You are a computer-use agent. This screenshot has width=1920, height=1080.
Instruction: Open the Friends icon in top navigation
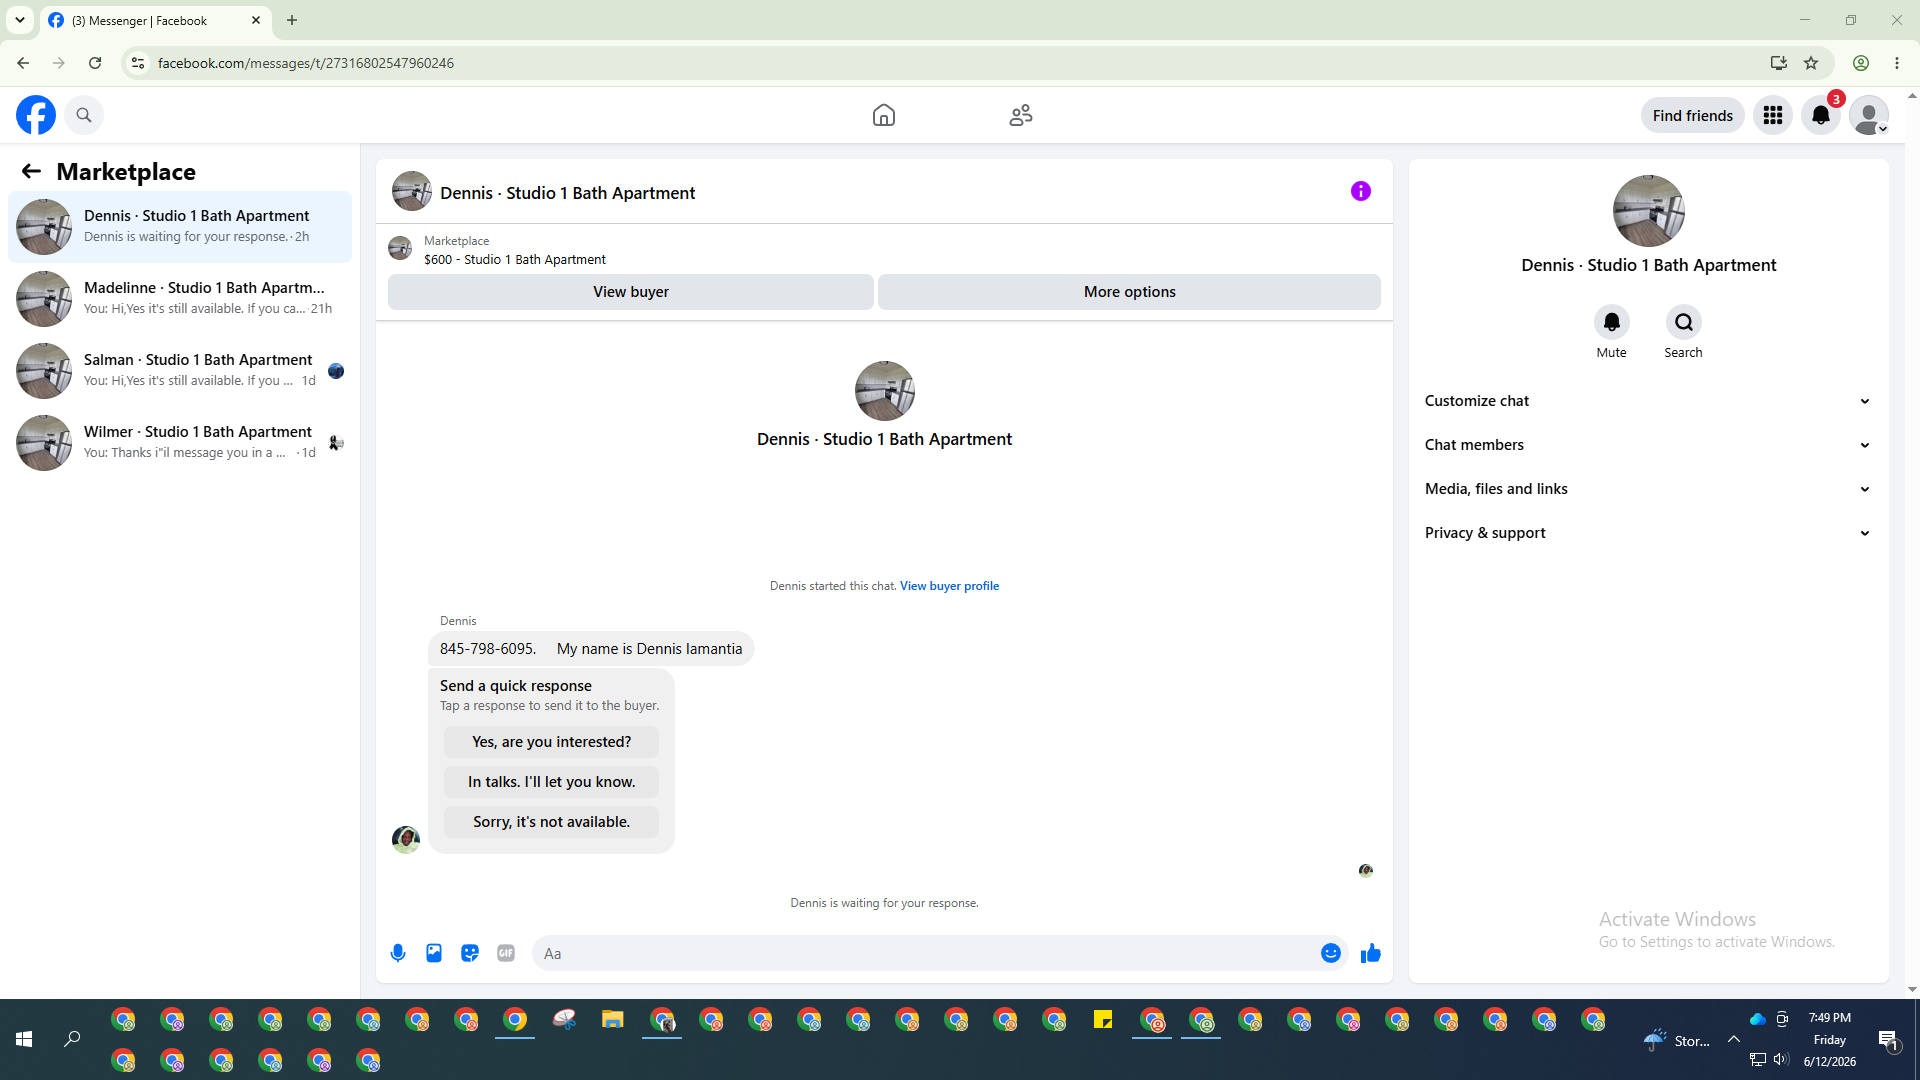pos(1021,115)
